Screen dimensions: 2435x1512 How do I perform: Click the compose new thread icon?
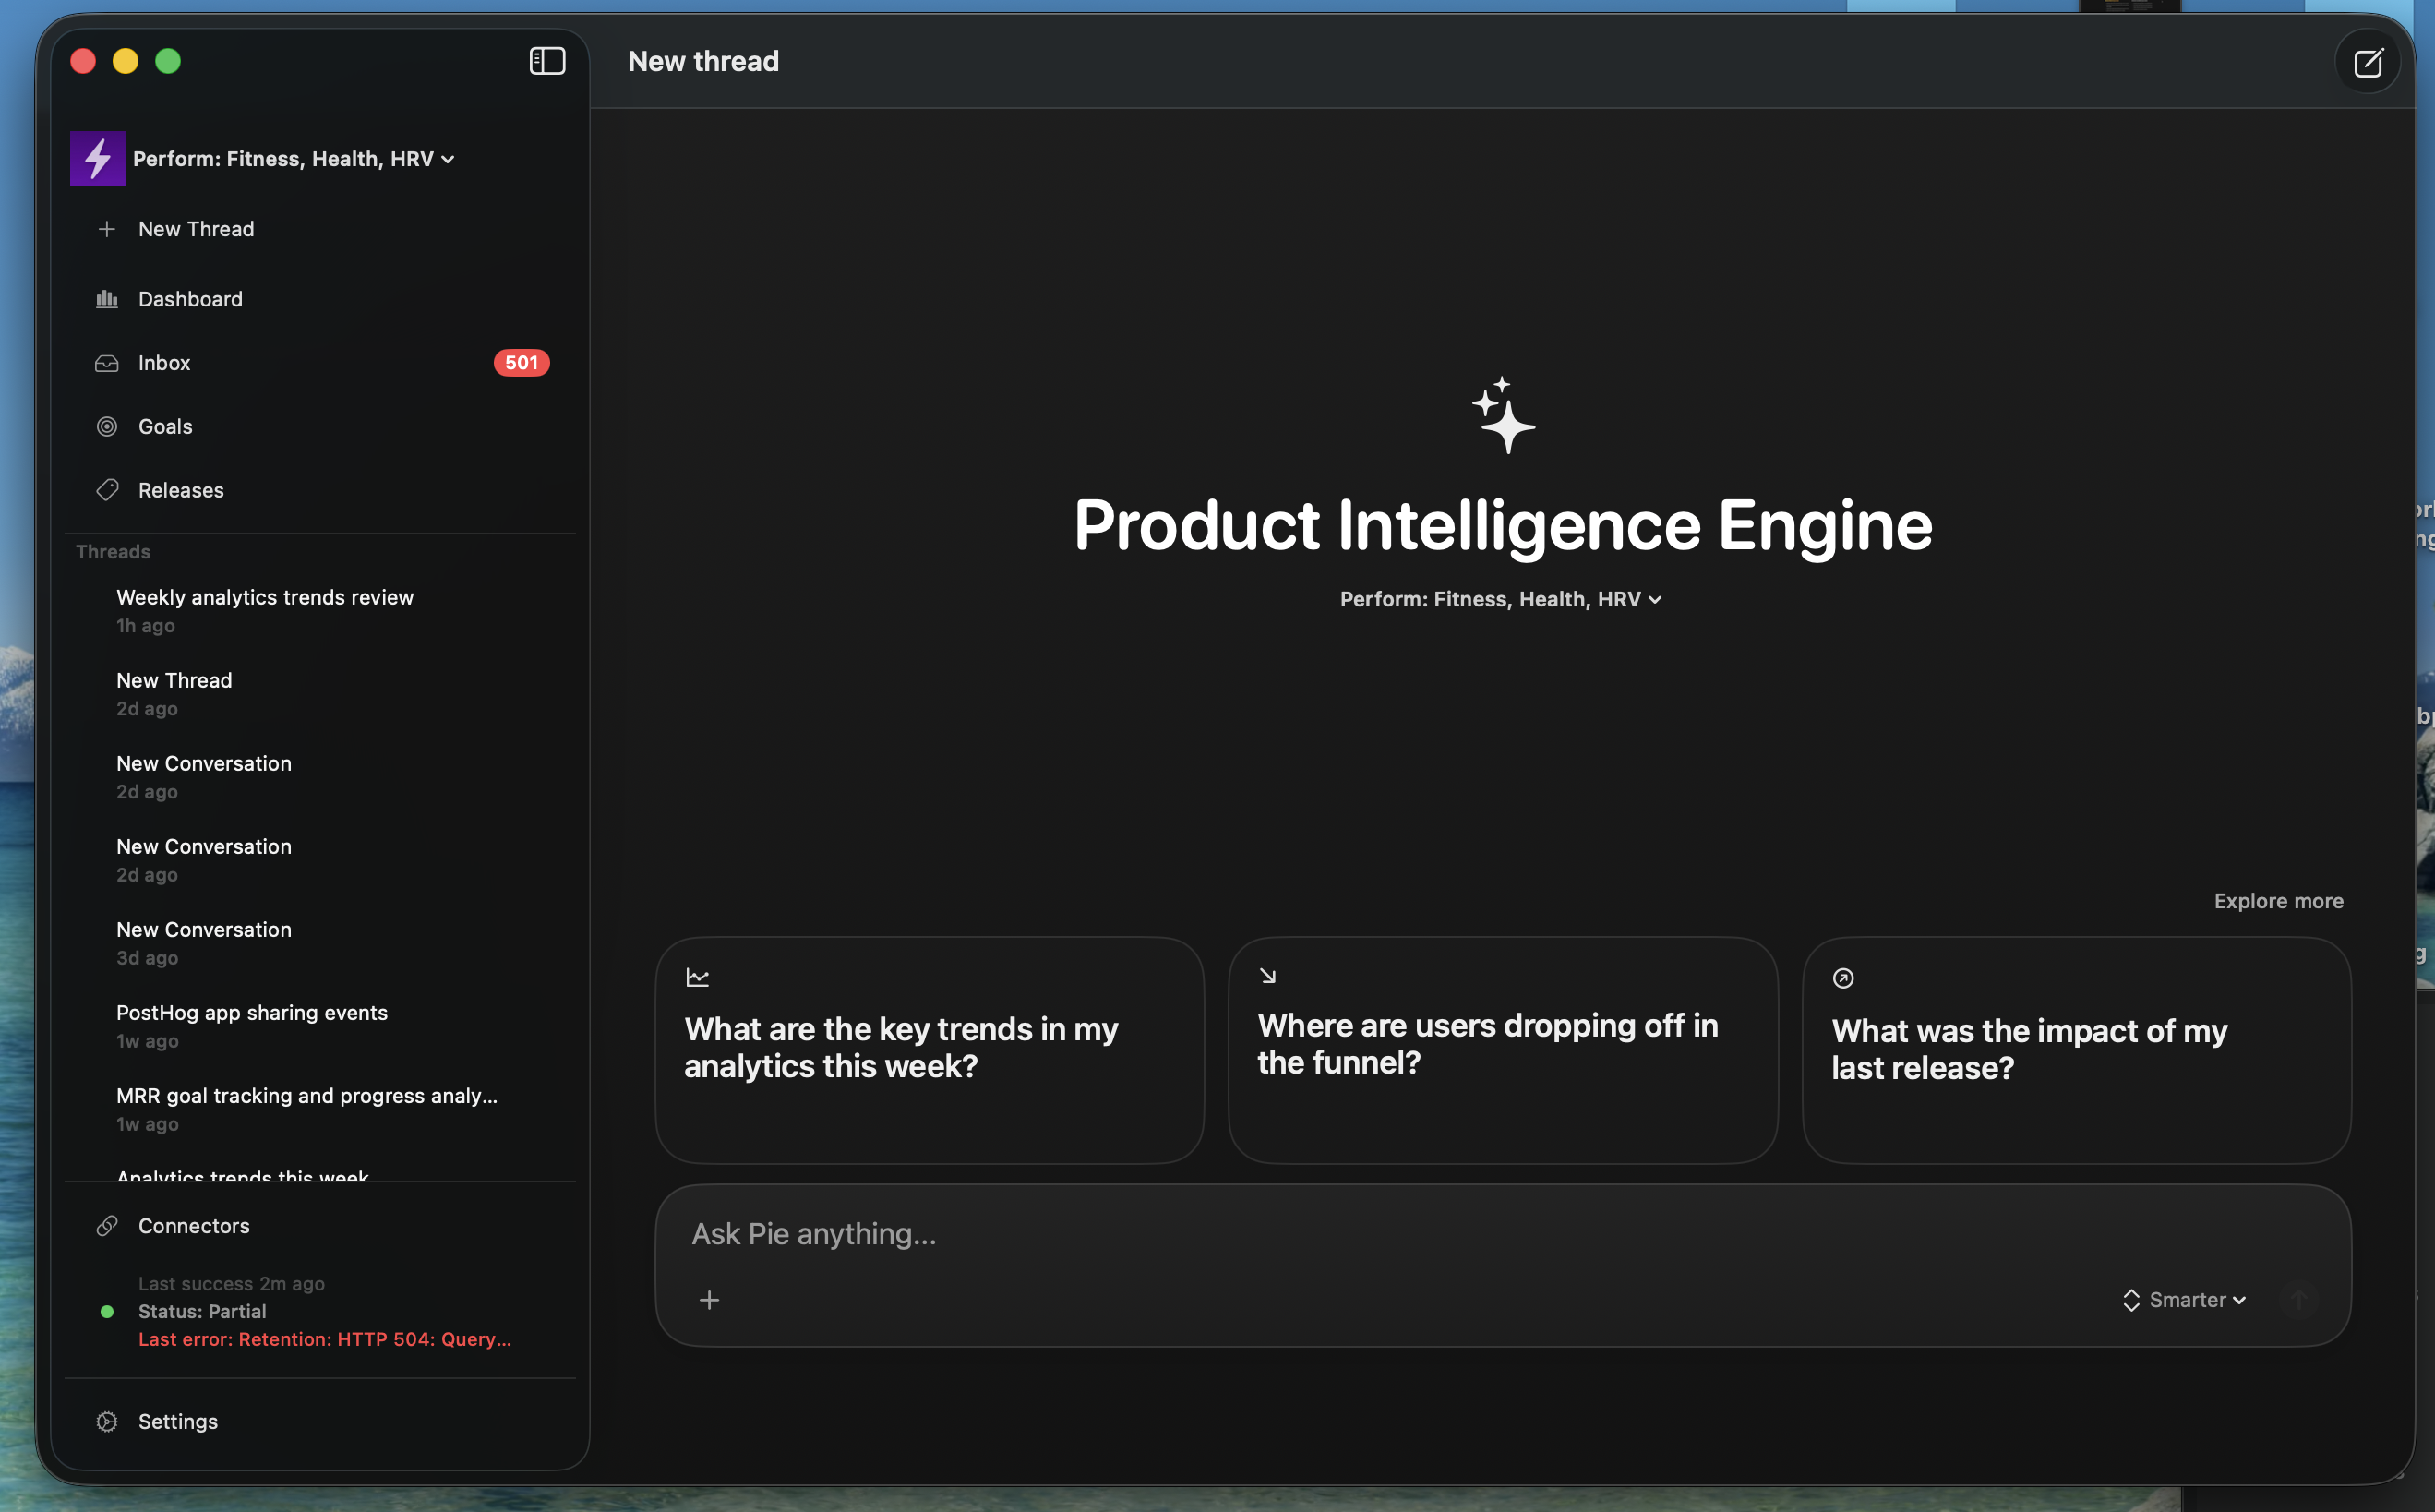pyautogui.click(x=2367, y=63)
